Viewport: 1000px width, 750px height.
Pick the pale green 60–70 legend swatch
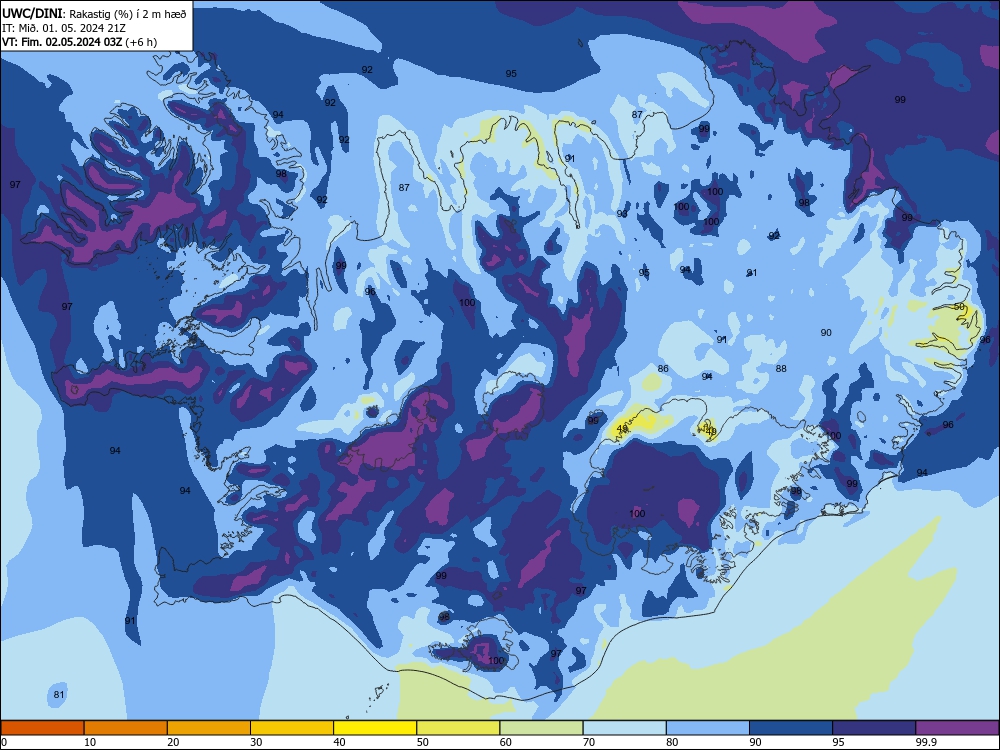coord(541,728)
